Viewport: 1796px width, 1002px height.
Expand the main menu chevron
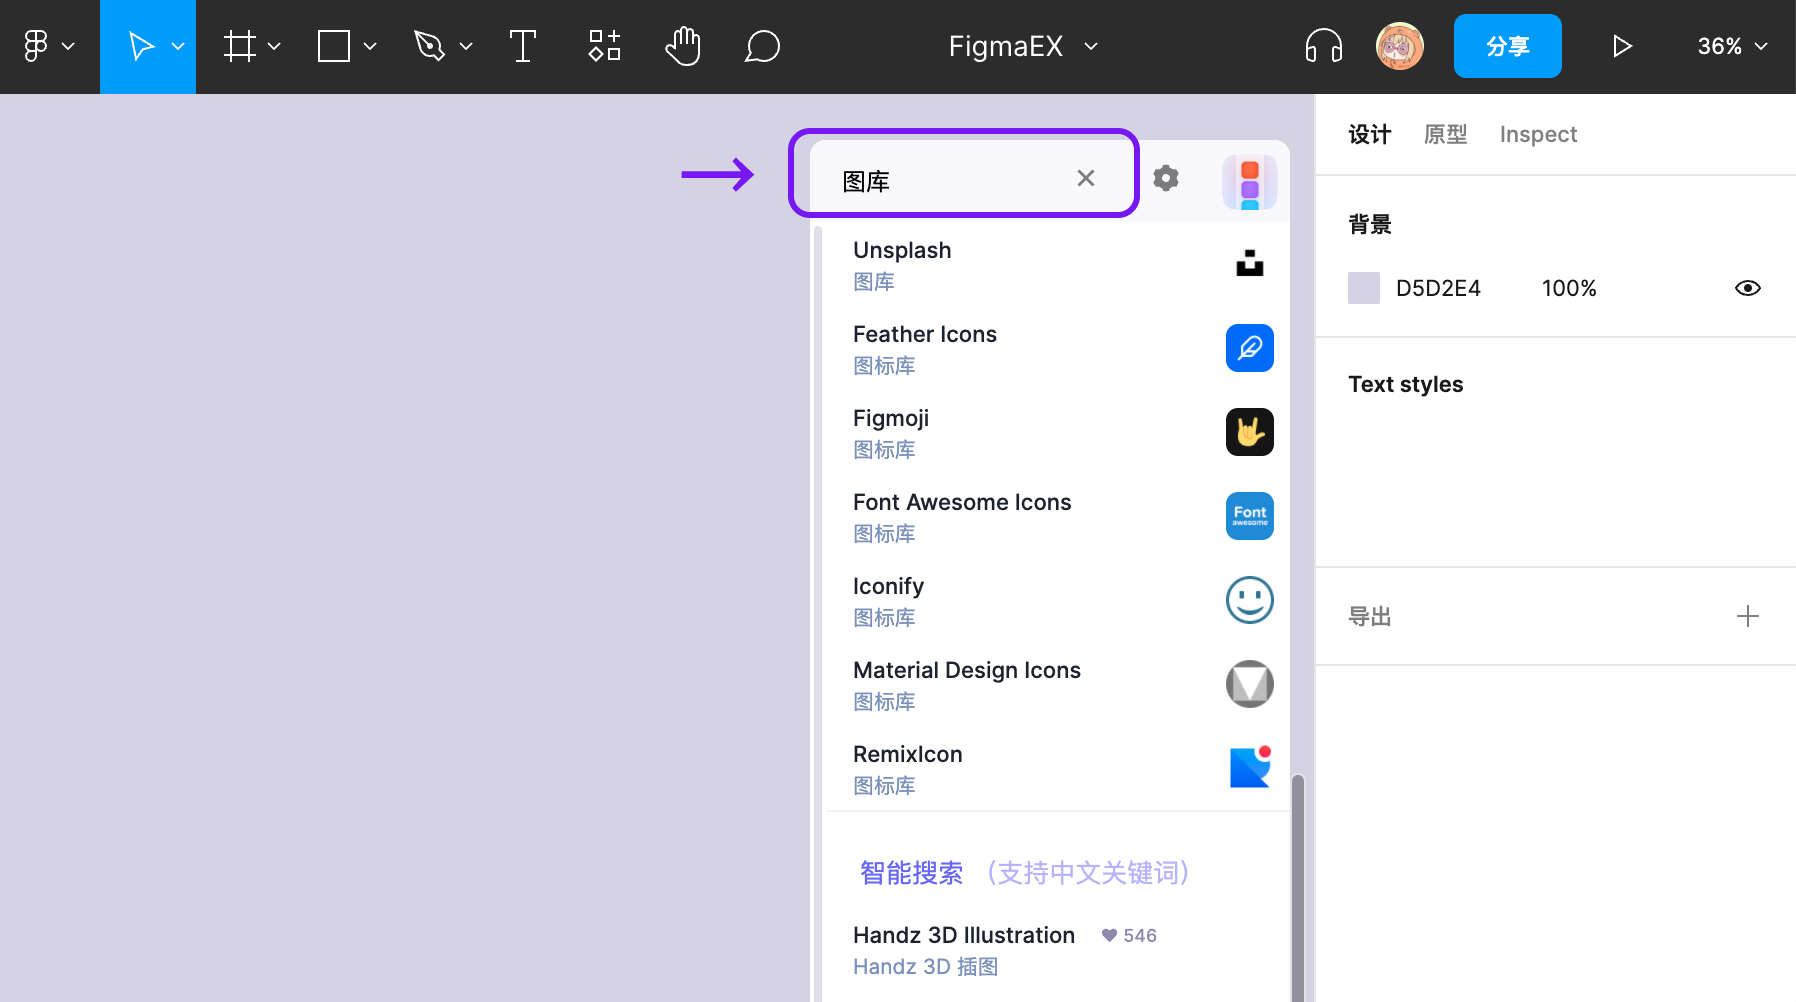click(68, 46)
